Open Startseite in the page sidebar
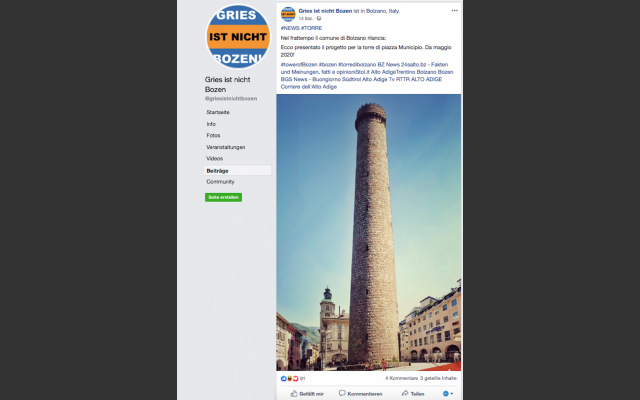The height and width of the screenshot is (400, 640). [218, 112]
